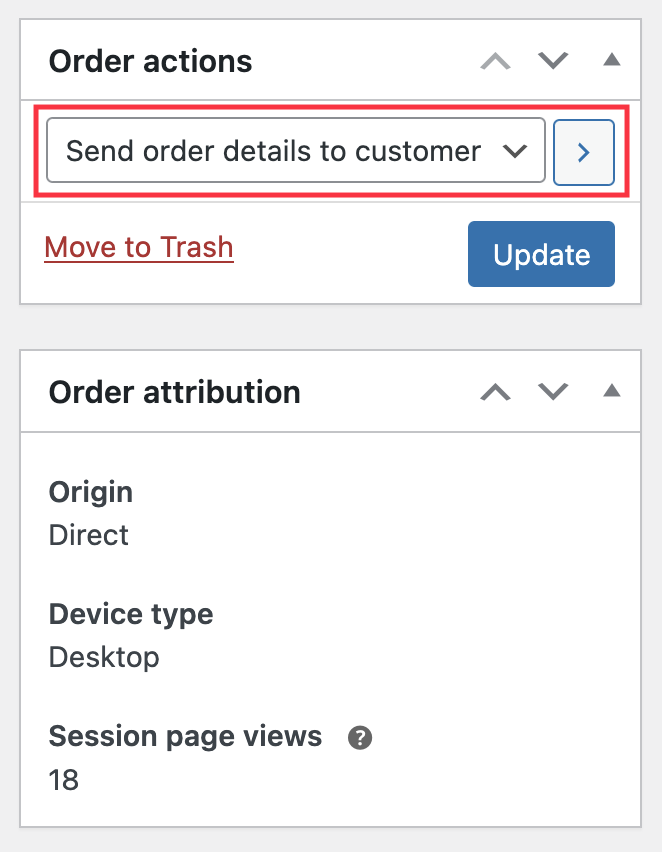Select the Desktop device value text
662x852 pixels.
coord(104,657)
